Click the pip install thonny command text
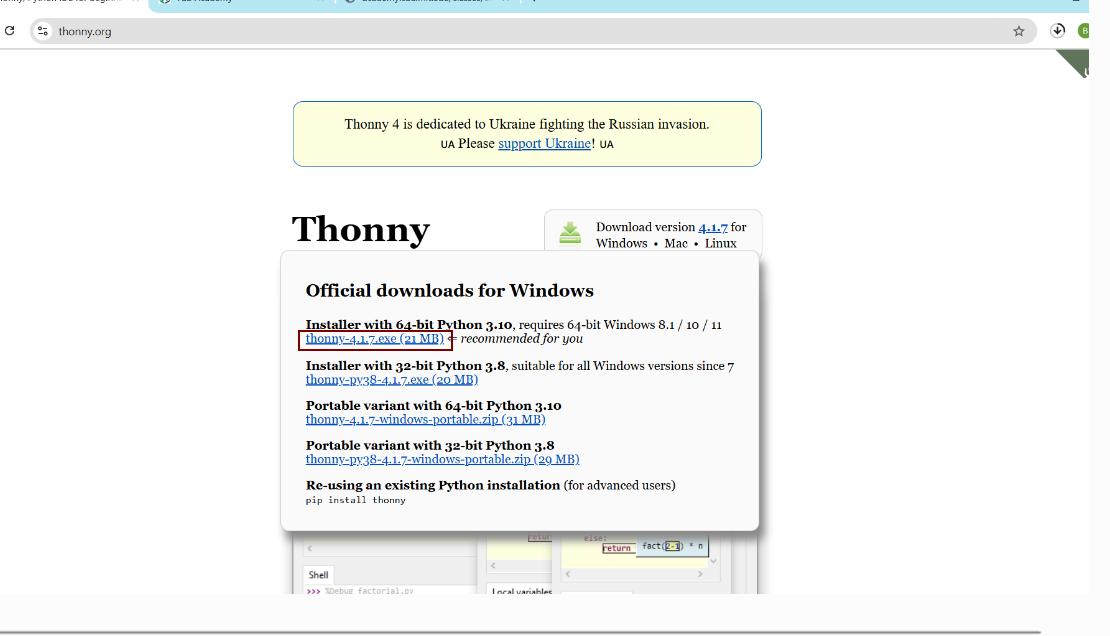 (355, 500)
